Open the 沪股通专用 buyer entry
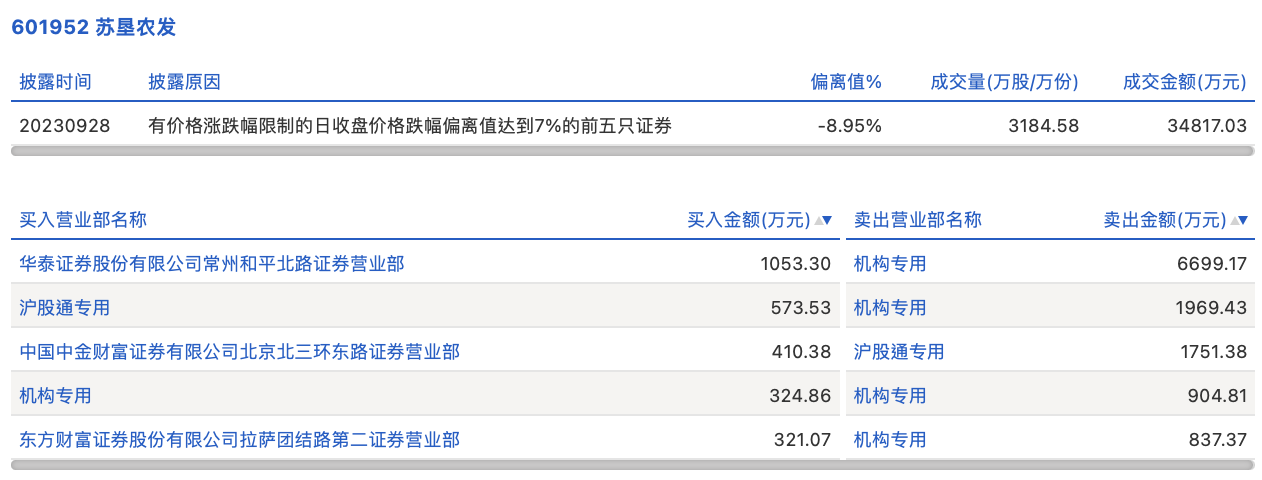The width and height of the screenshot is (1262, 480). [x=65, y=308]
